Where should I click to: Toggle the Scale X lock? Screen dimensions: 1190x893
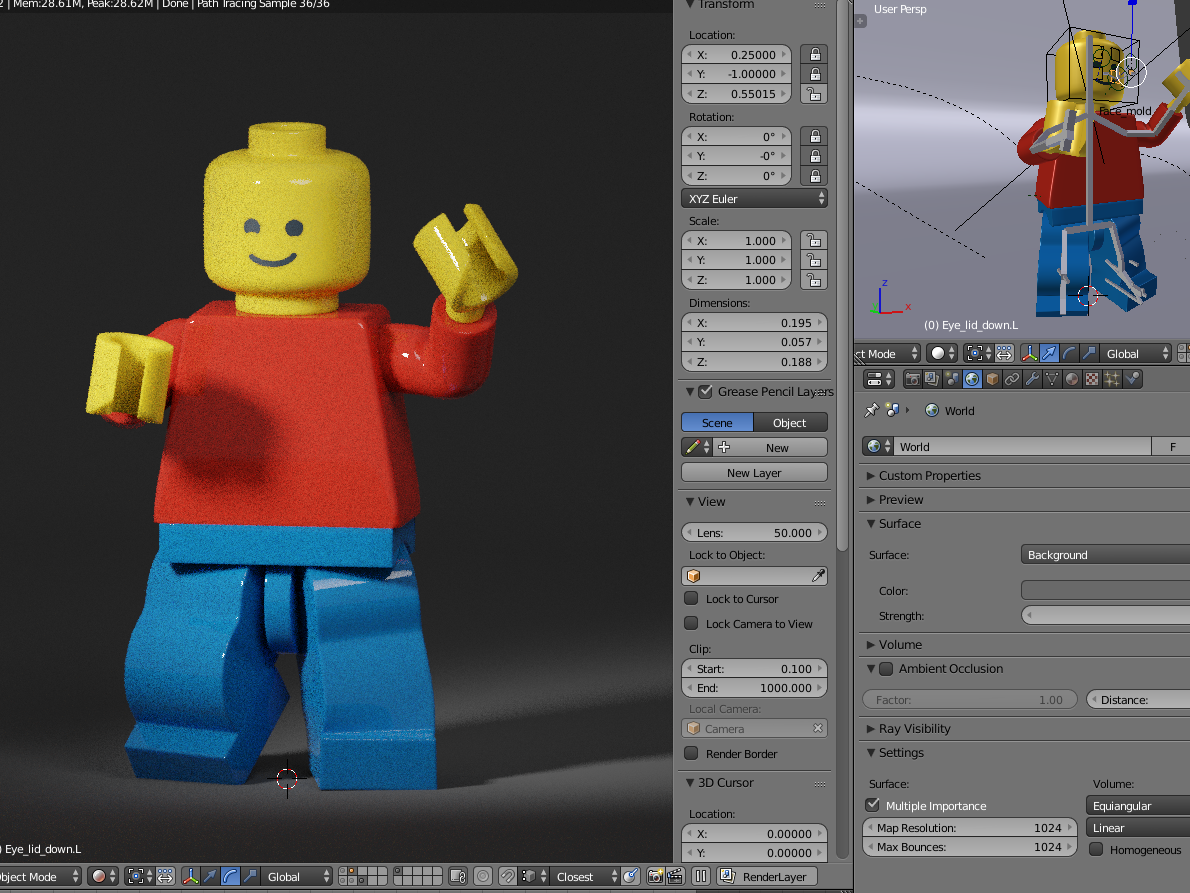click(x=814, y=241)
